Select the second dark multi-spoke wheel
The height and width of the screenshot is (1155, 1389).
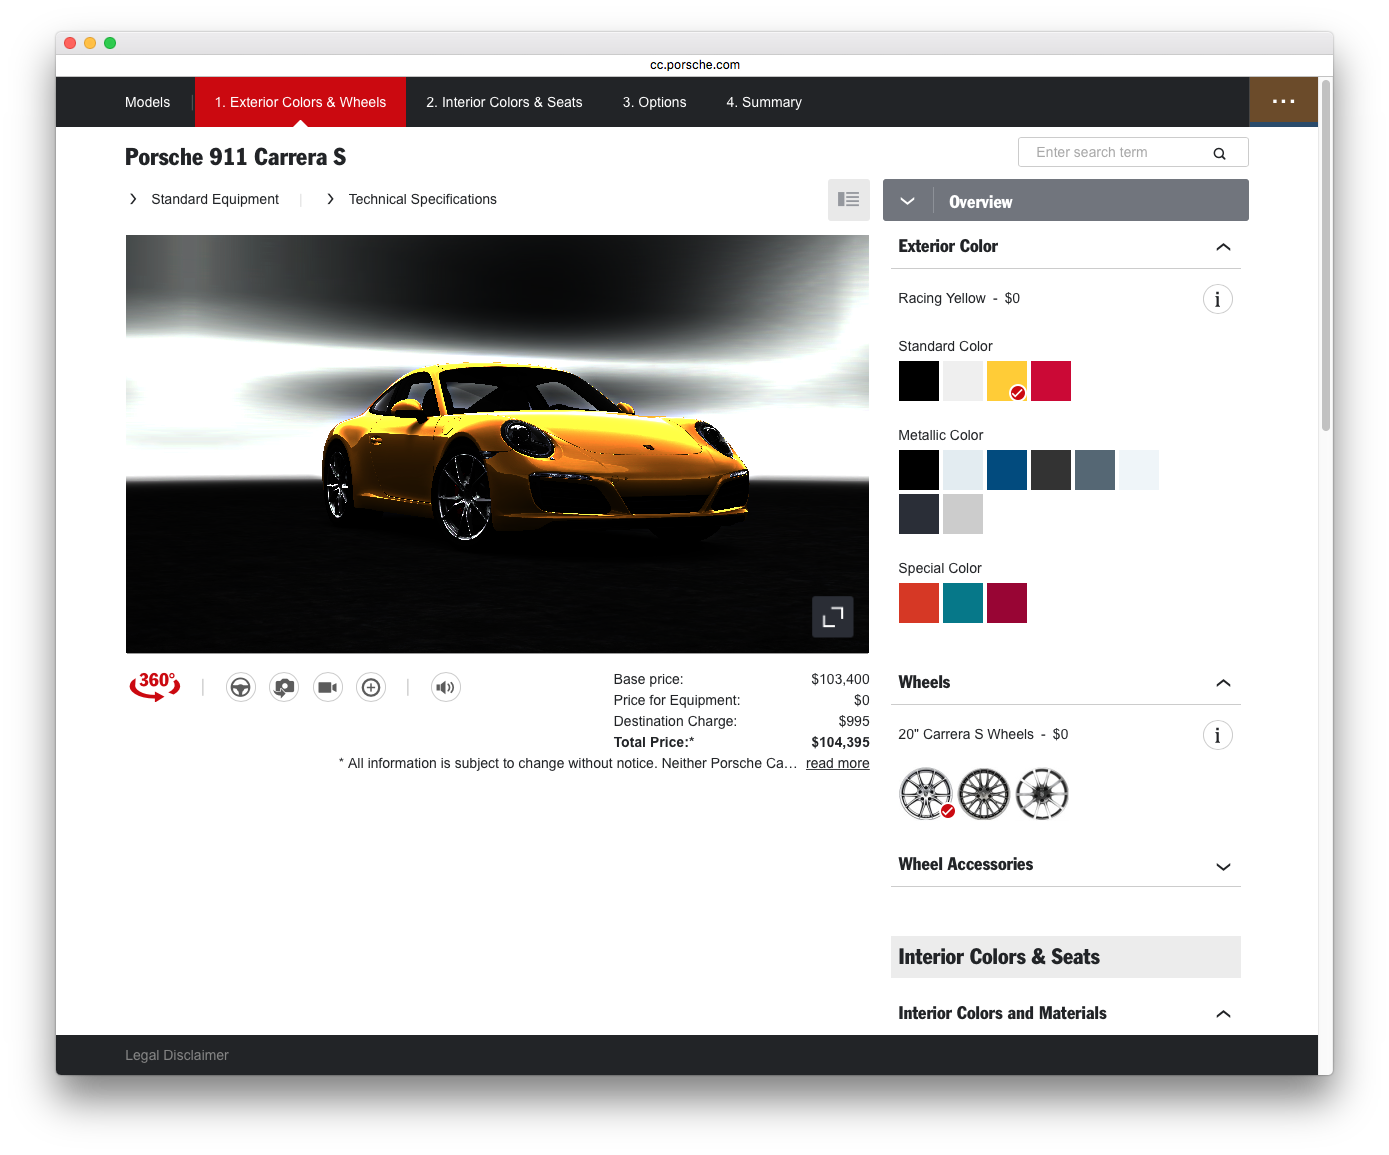[984, 794]
